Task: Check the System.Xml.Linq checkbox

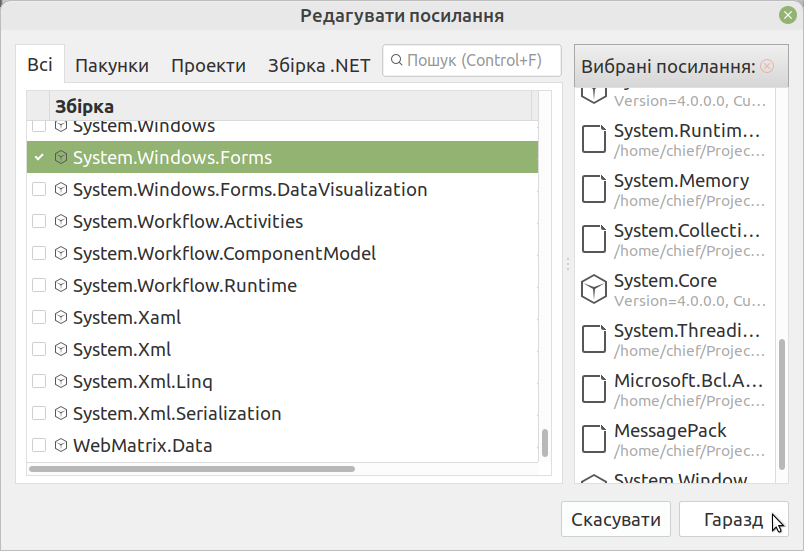Action: [x=39, y=381]
